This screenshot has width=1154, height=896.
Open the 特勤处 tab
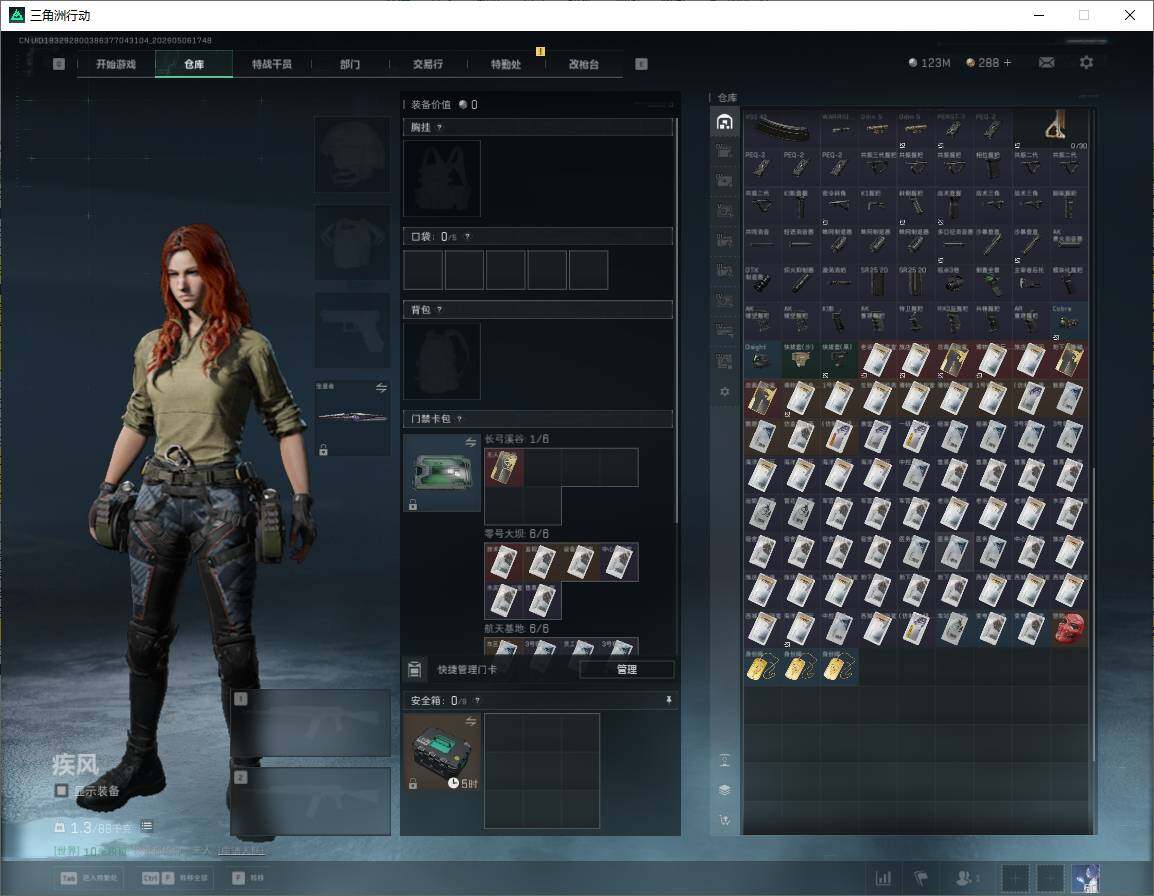tap(506, 64)
